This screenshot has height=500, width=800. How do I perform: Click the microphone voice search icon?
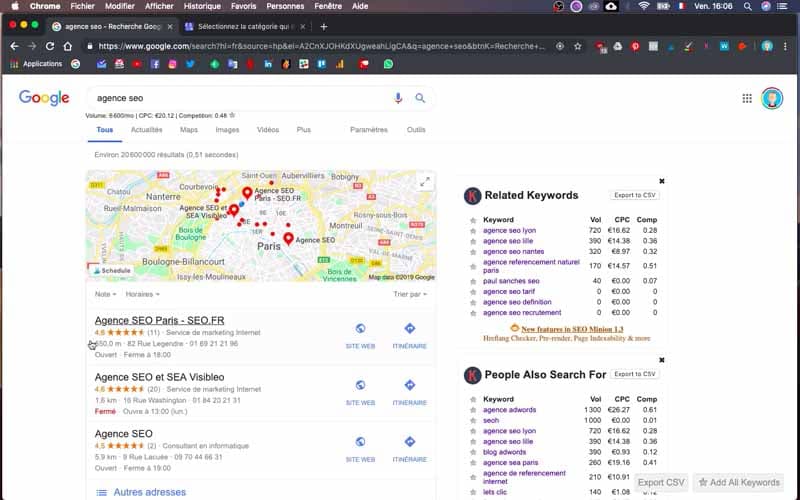click(x=398, y=98)
